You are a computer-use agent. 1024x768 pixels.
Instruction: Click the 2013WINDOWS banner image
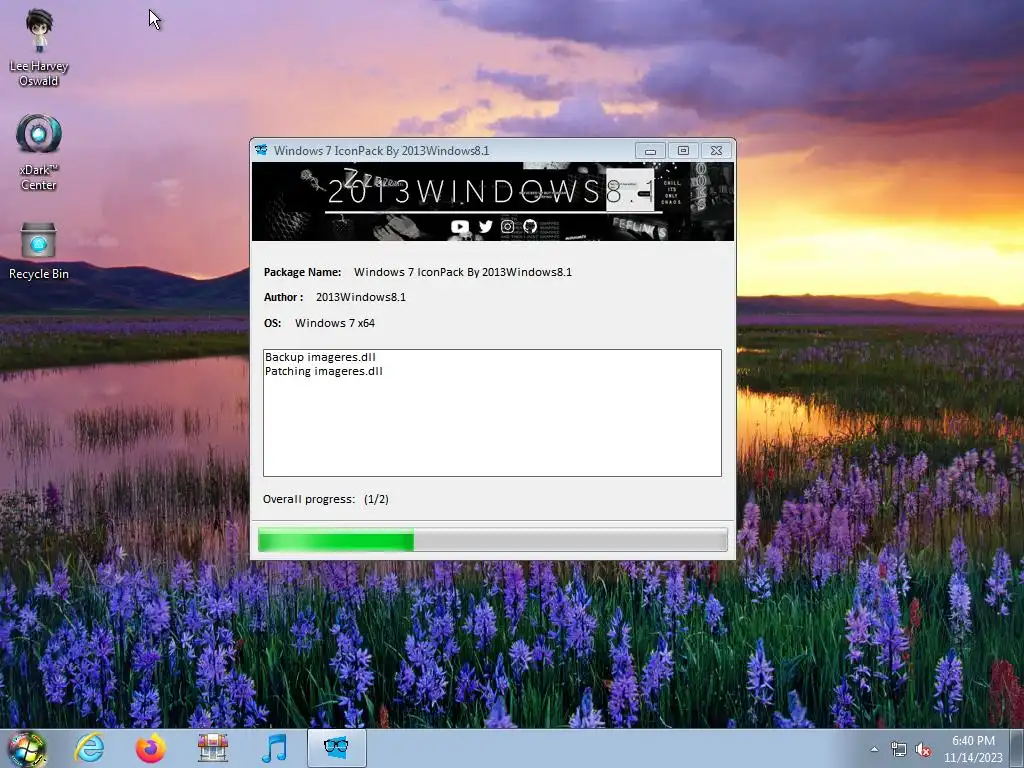click(493, 201)
